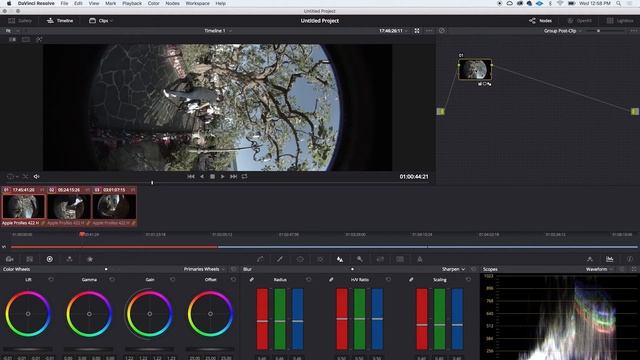Image resolution: width=640 pixels, height=360 pixels.
Task: Toggle the Scaling channel link
Action: click(411, 280)
